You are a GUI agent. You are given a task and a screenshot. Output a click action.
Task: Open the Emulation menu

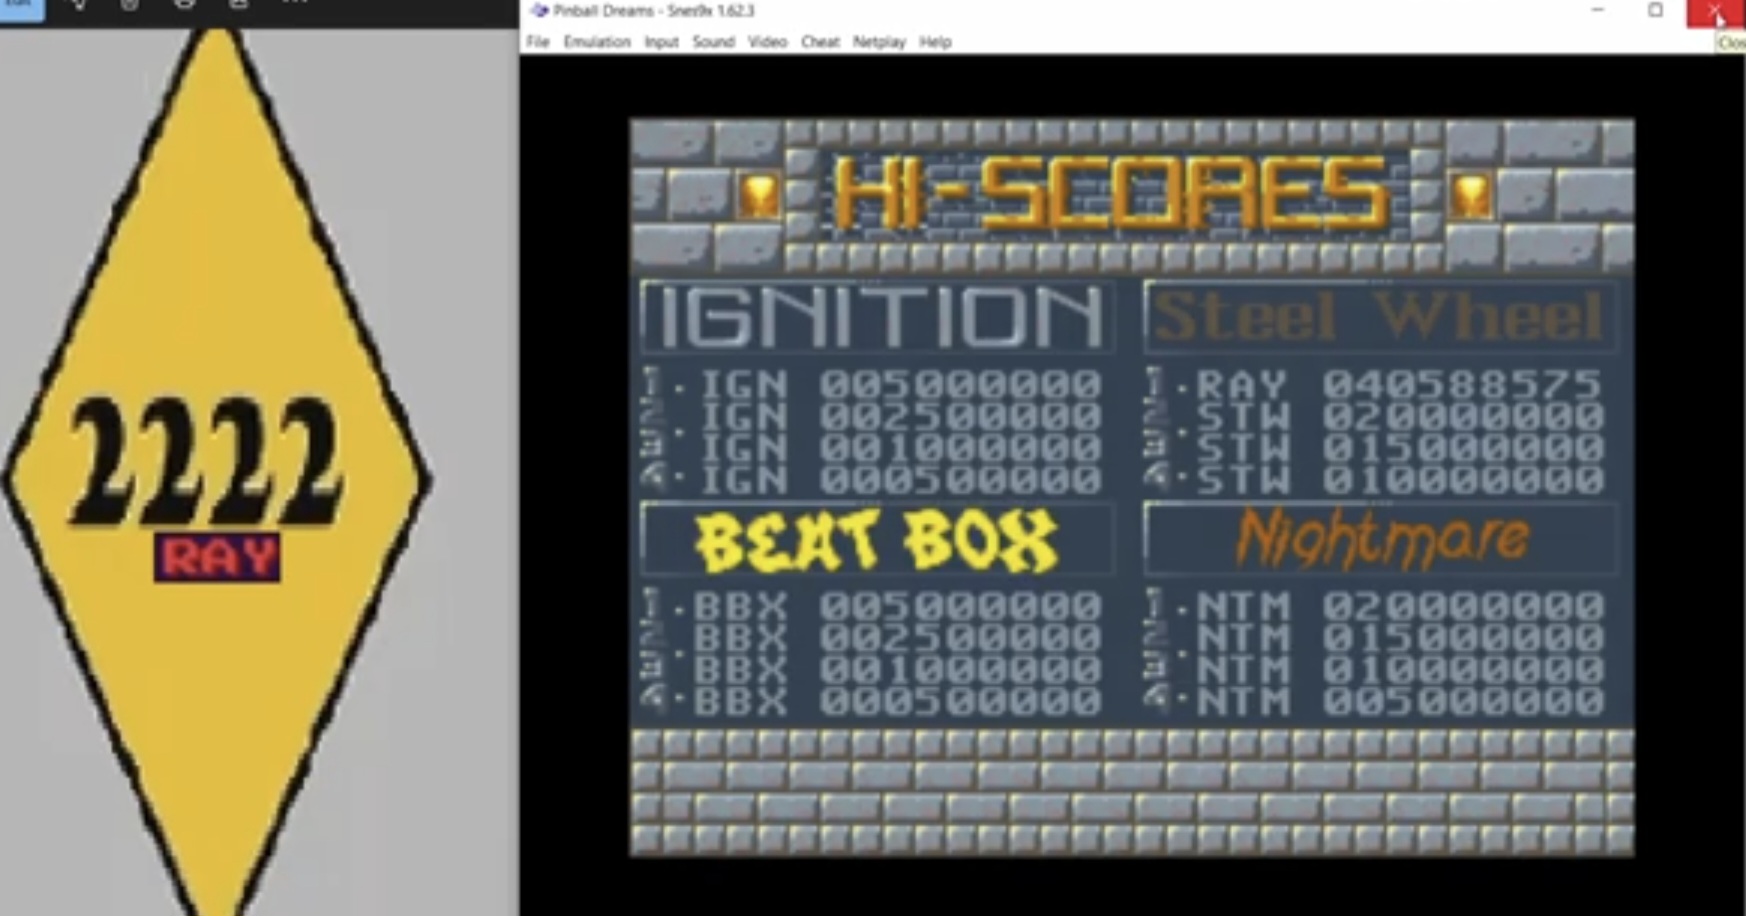[597, 42]
